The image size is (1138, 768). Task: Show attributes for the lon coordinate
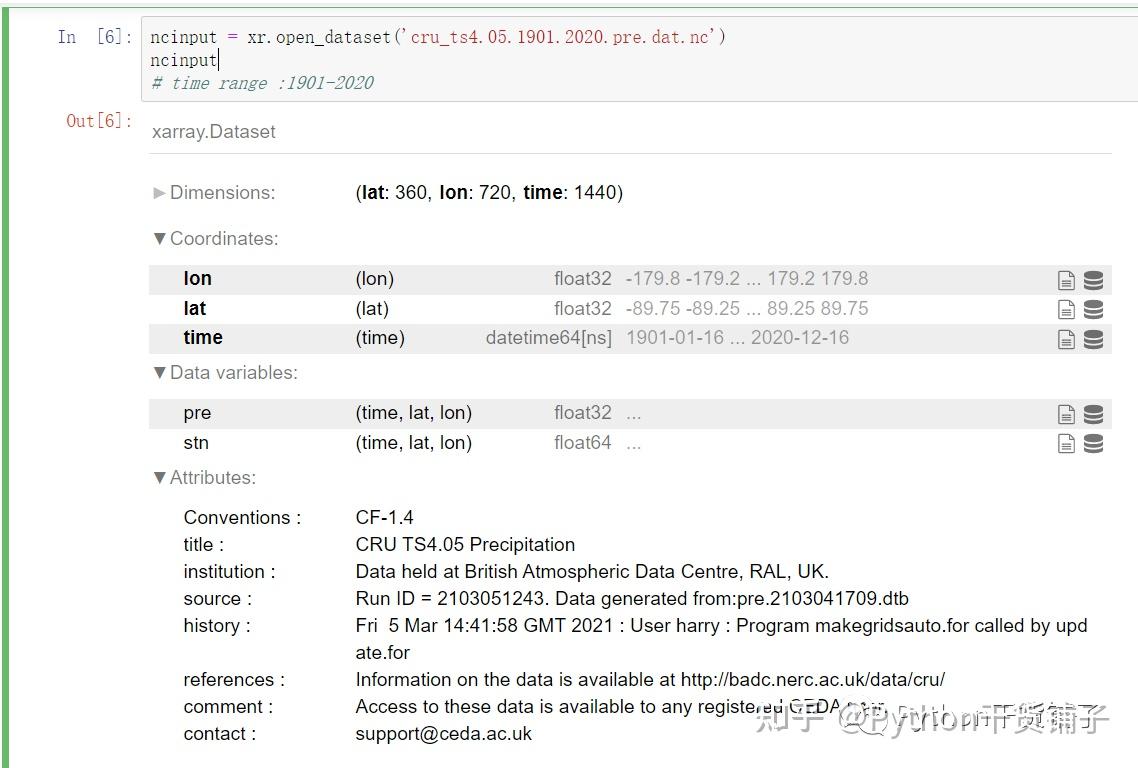[x=1066, y=279]
